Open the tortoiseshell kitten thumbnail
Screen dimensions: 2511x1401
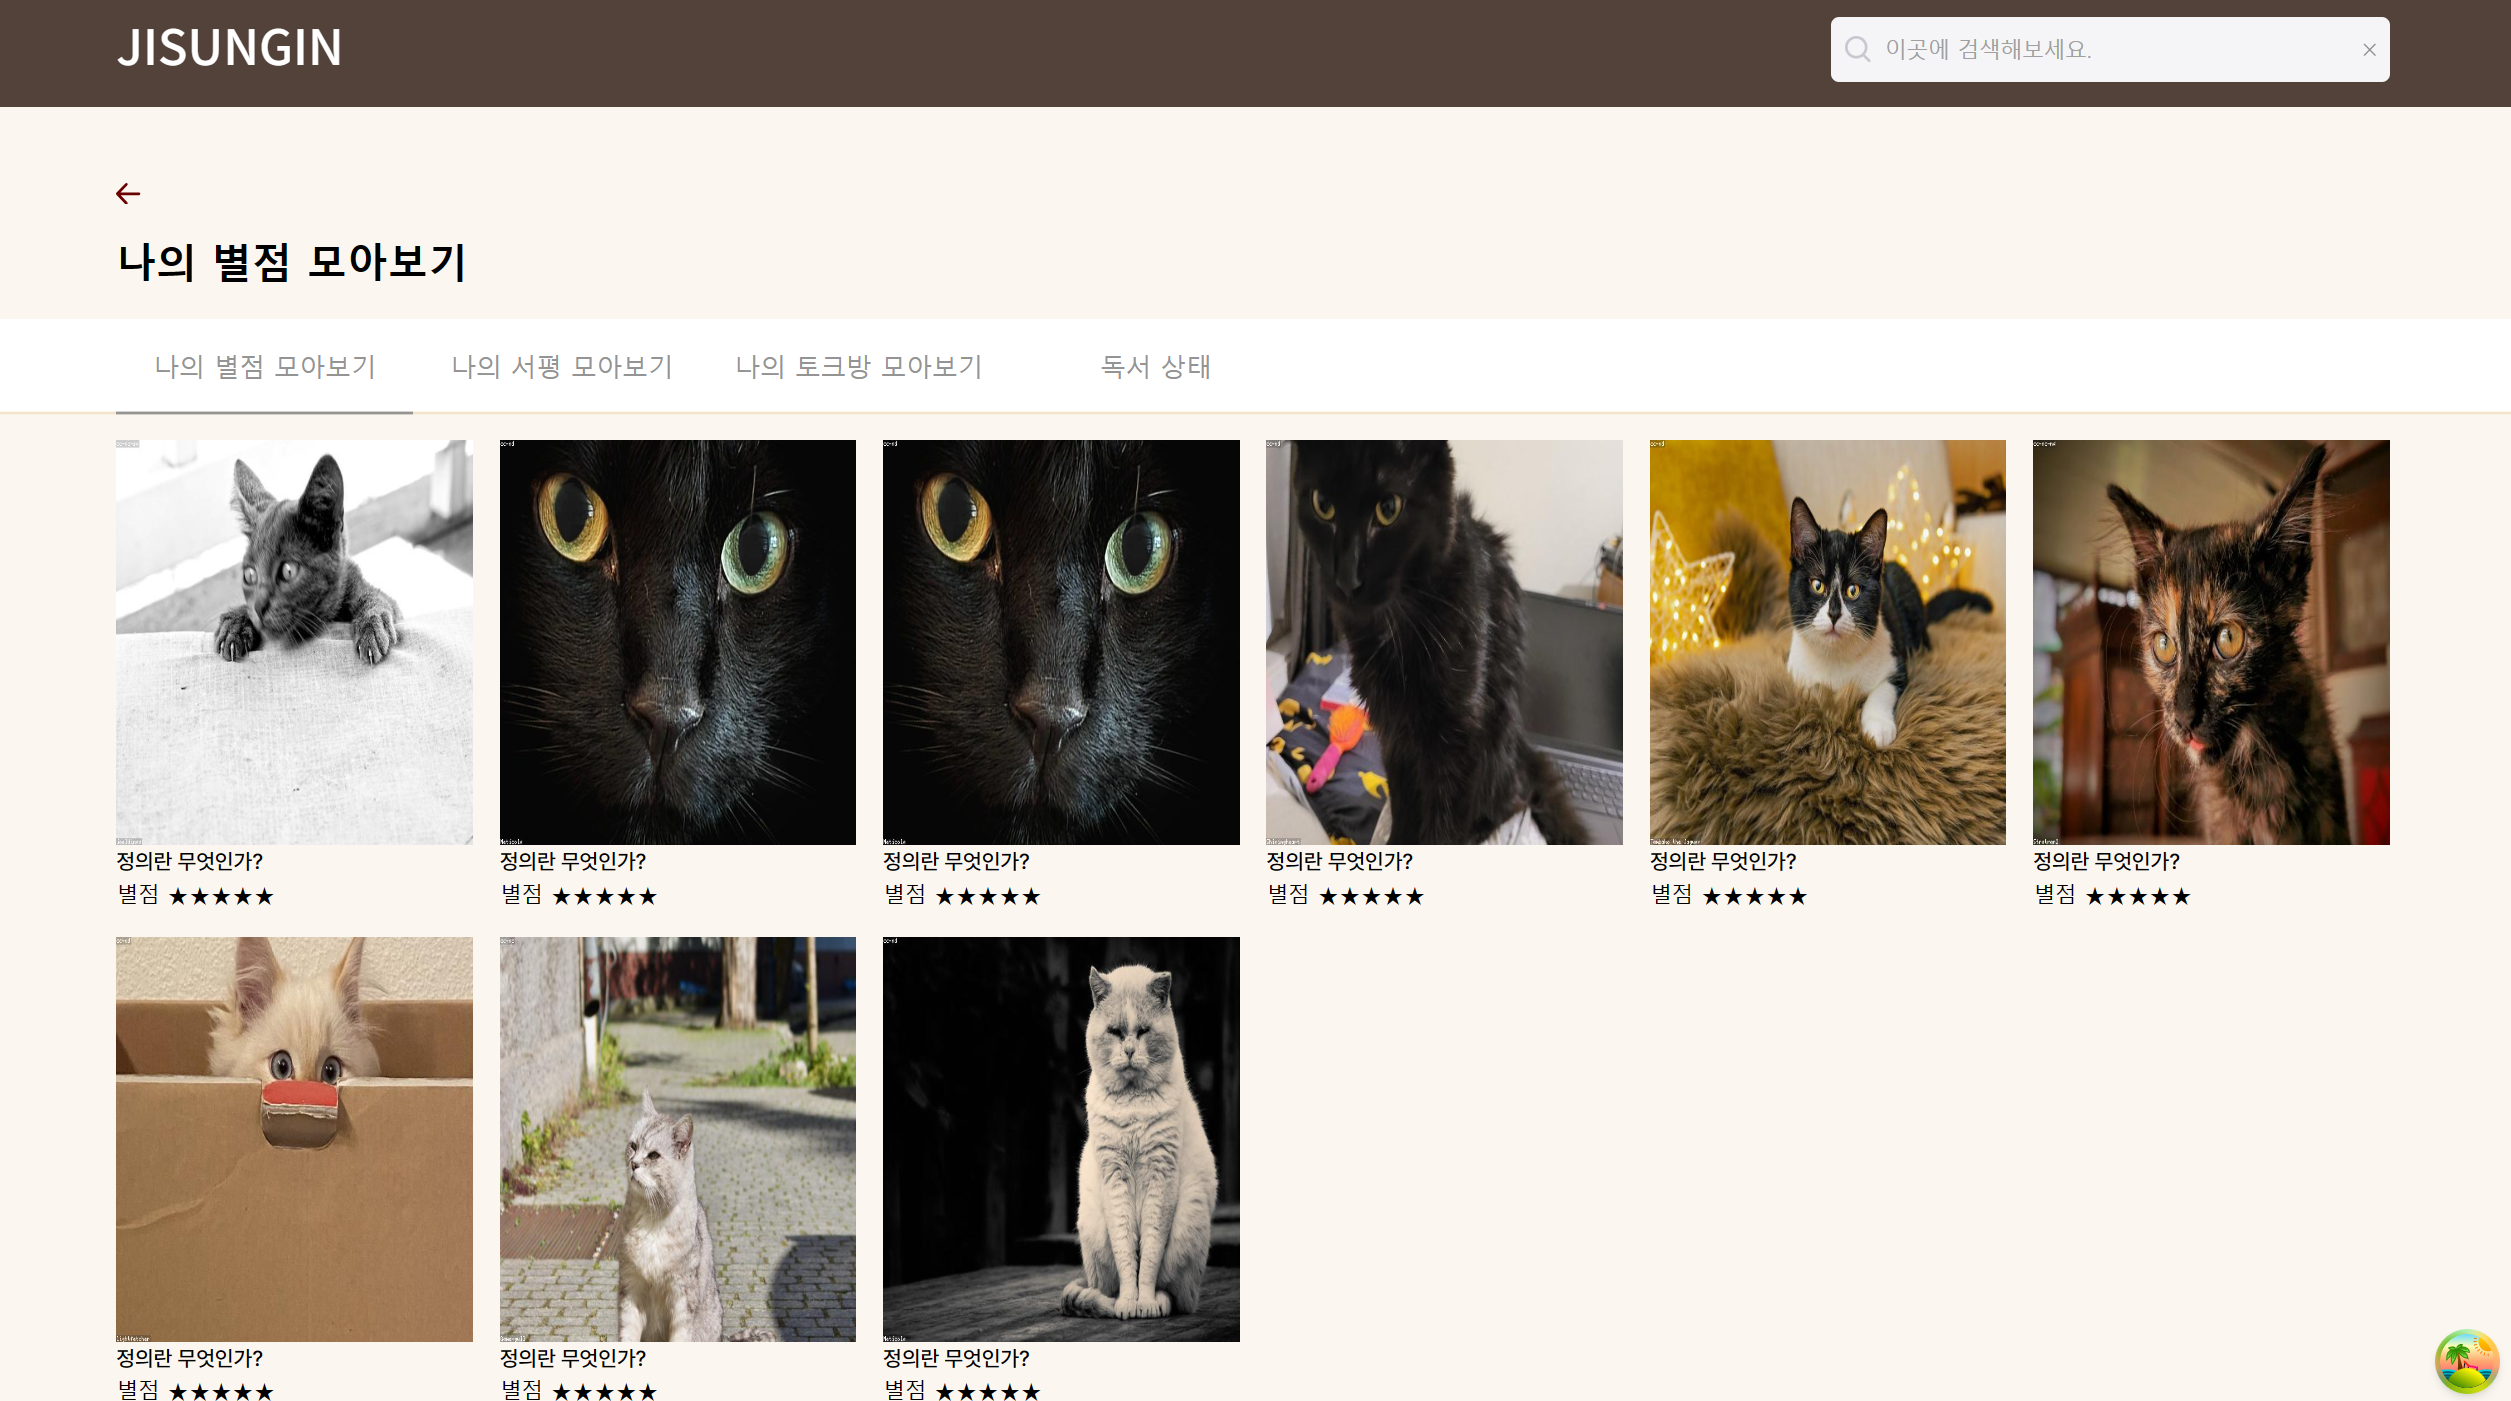coord(2210,642)
